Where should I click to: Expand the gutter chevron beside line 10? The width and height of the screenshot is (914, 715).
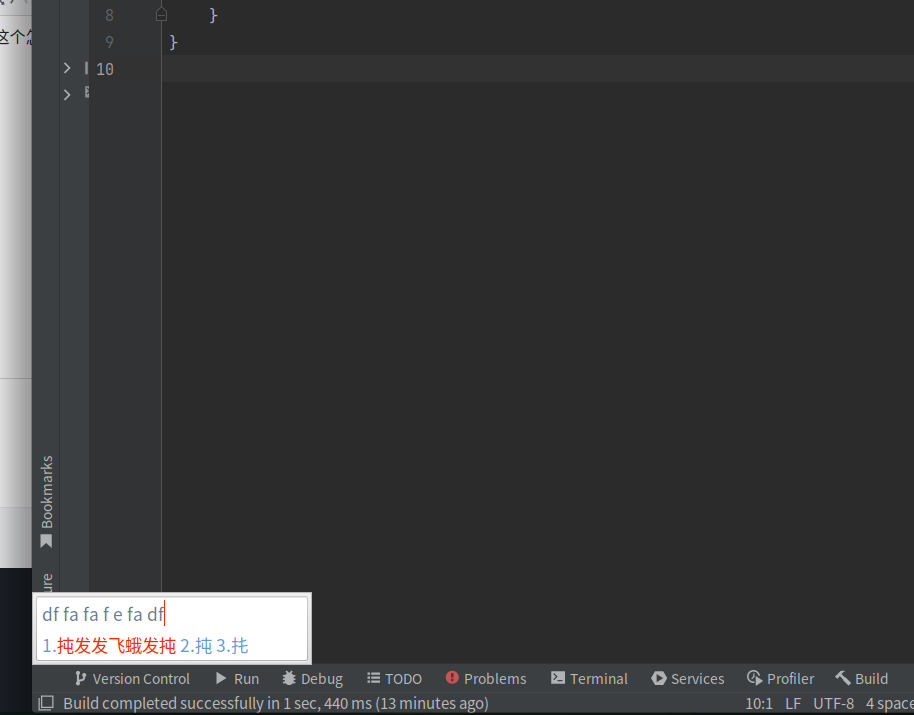(x=67, y=68)
